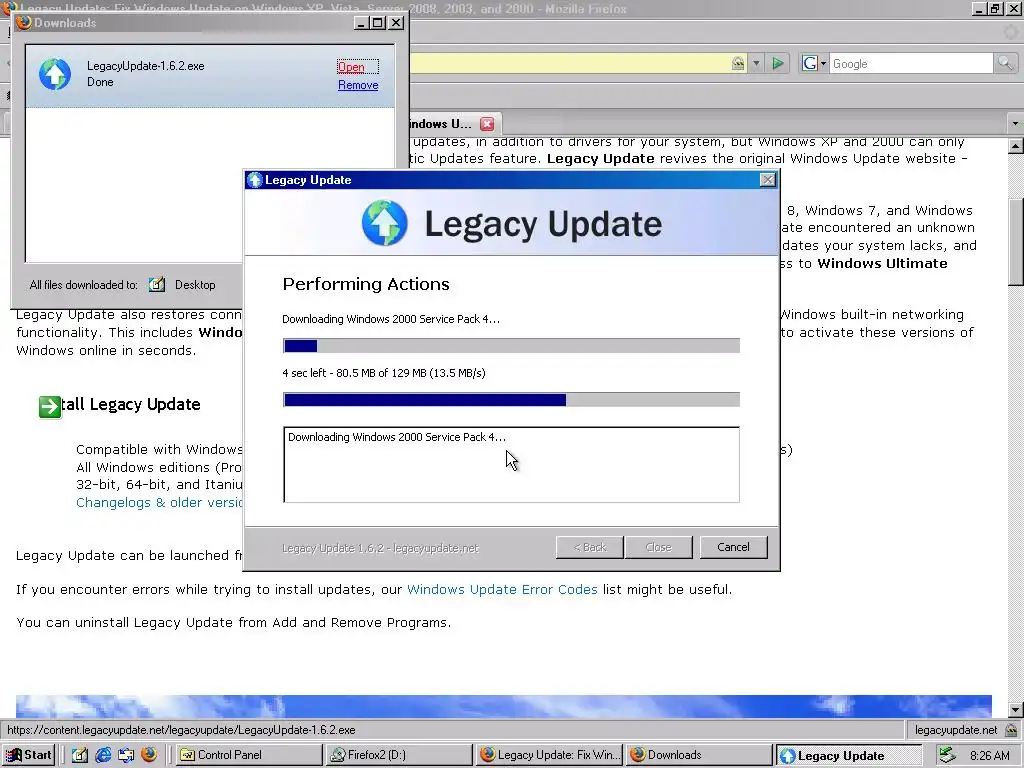Open the Windows Update Error Codes link
Screen dimensions: 1024x768
[x=502, y=589]
